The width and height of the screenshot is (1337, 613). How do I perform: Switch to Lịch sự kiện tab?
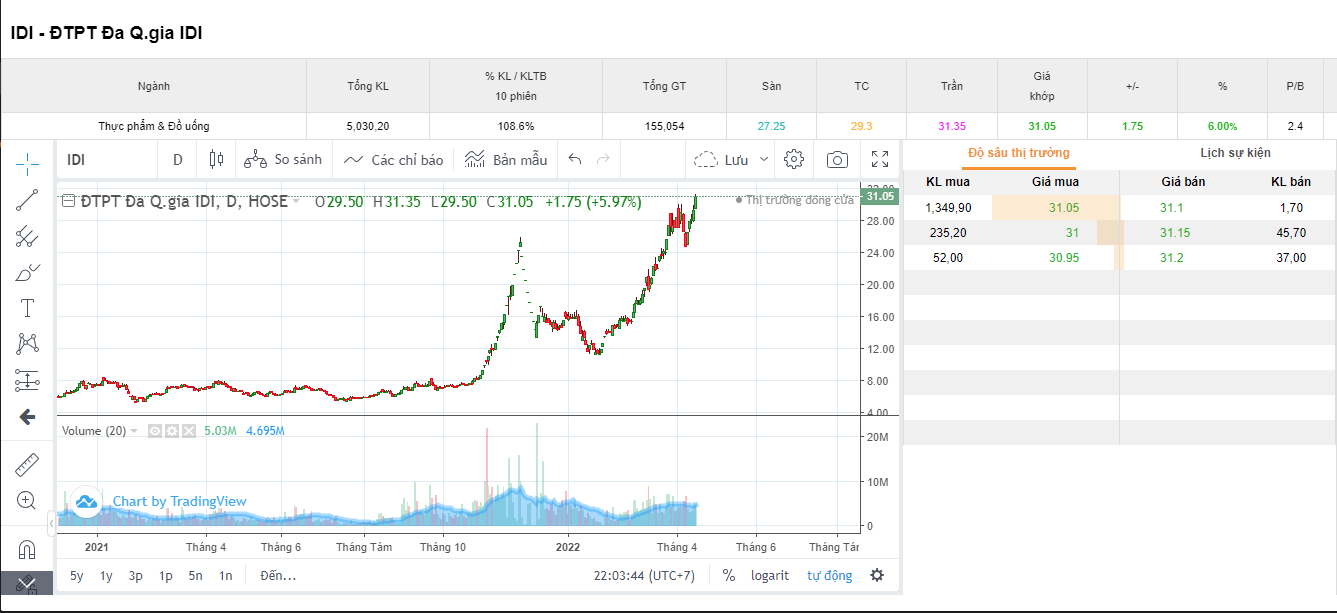click(1235, 153)
